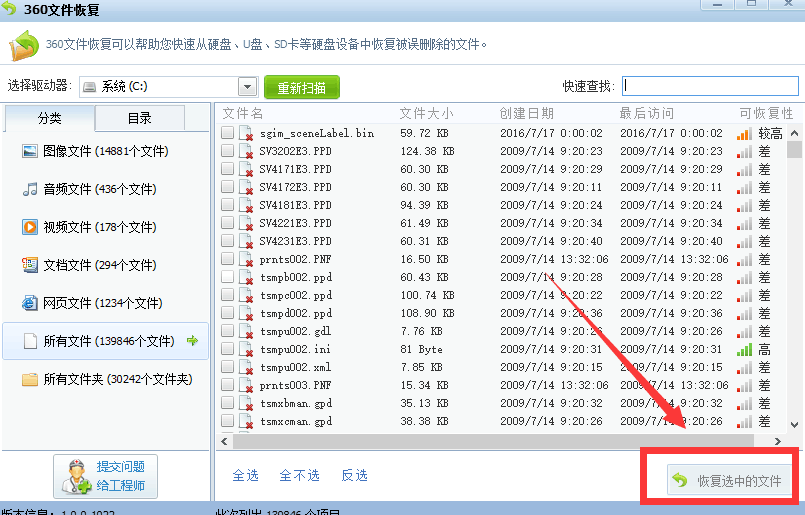
Task: Select 音频文件 (436个文件) category
Action: coord(105,189)
